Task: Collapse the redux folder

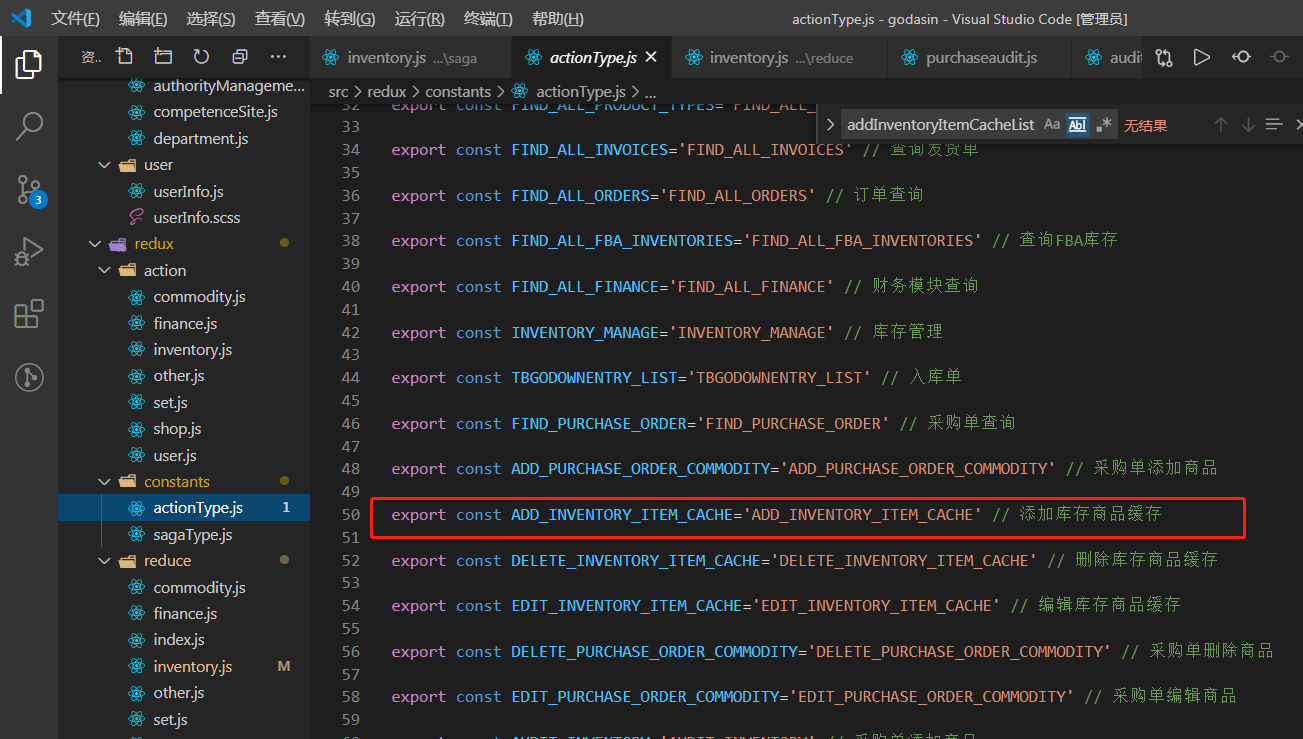Action: coord(95,244)
